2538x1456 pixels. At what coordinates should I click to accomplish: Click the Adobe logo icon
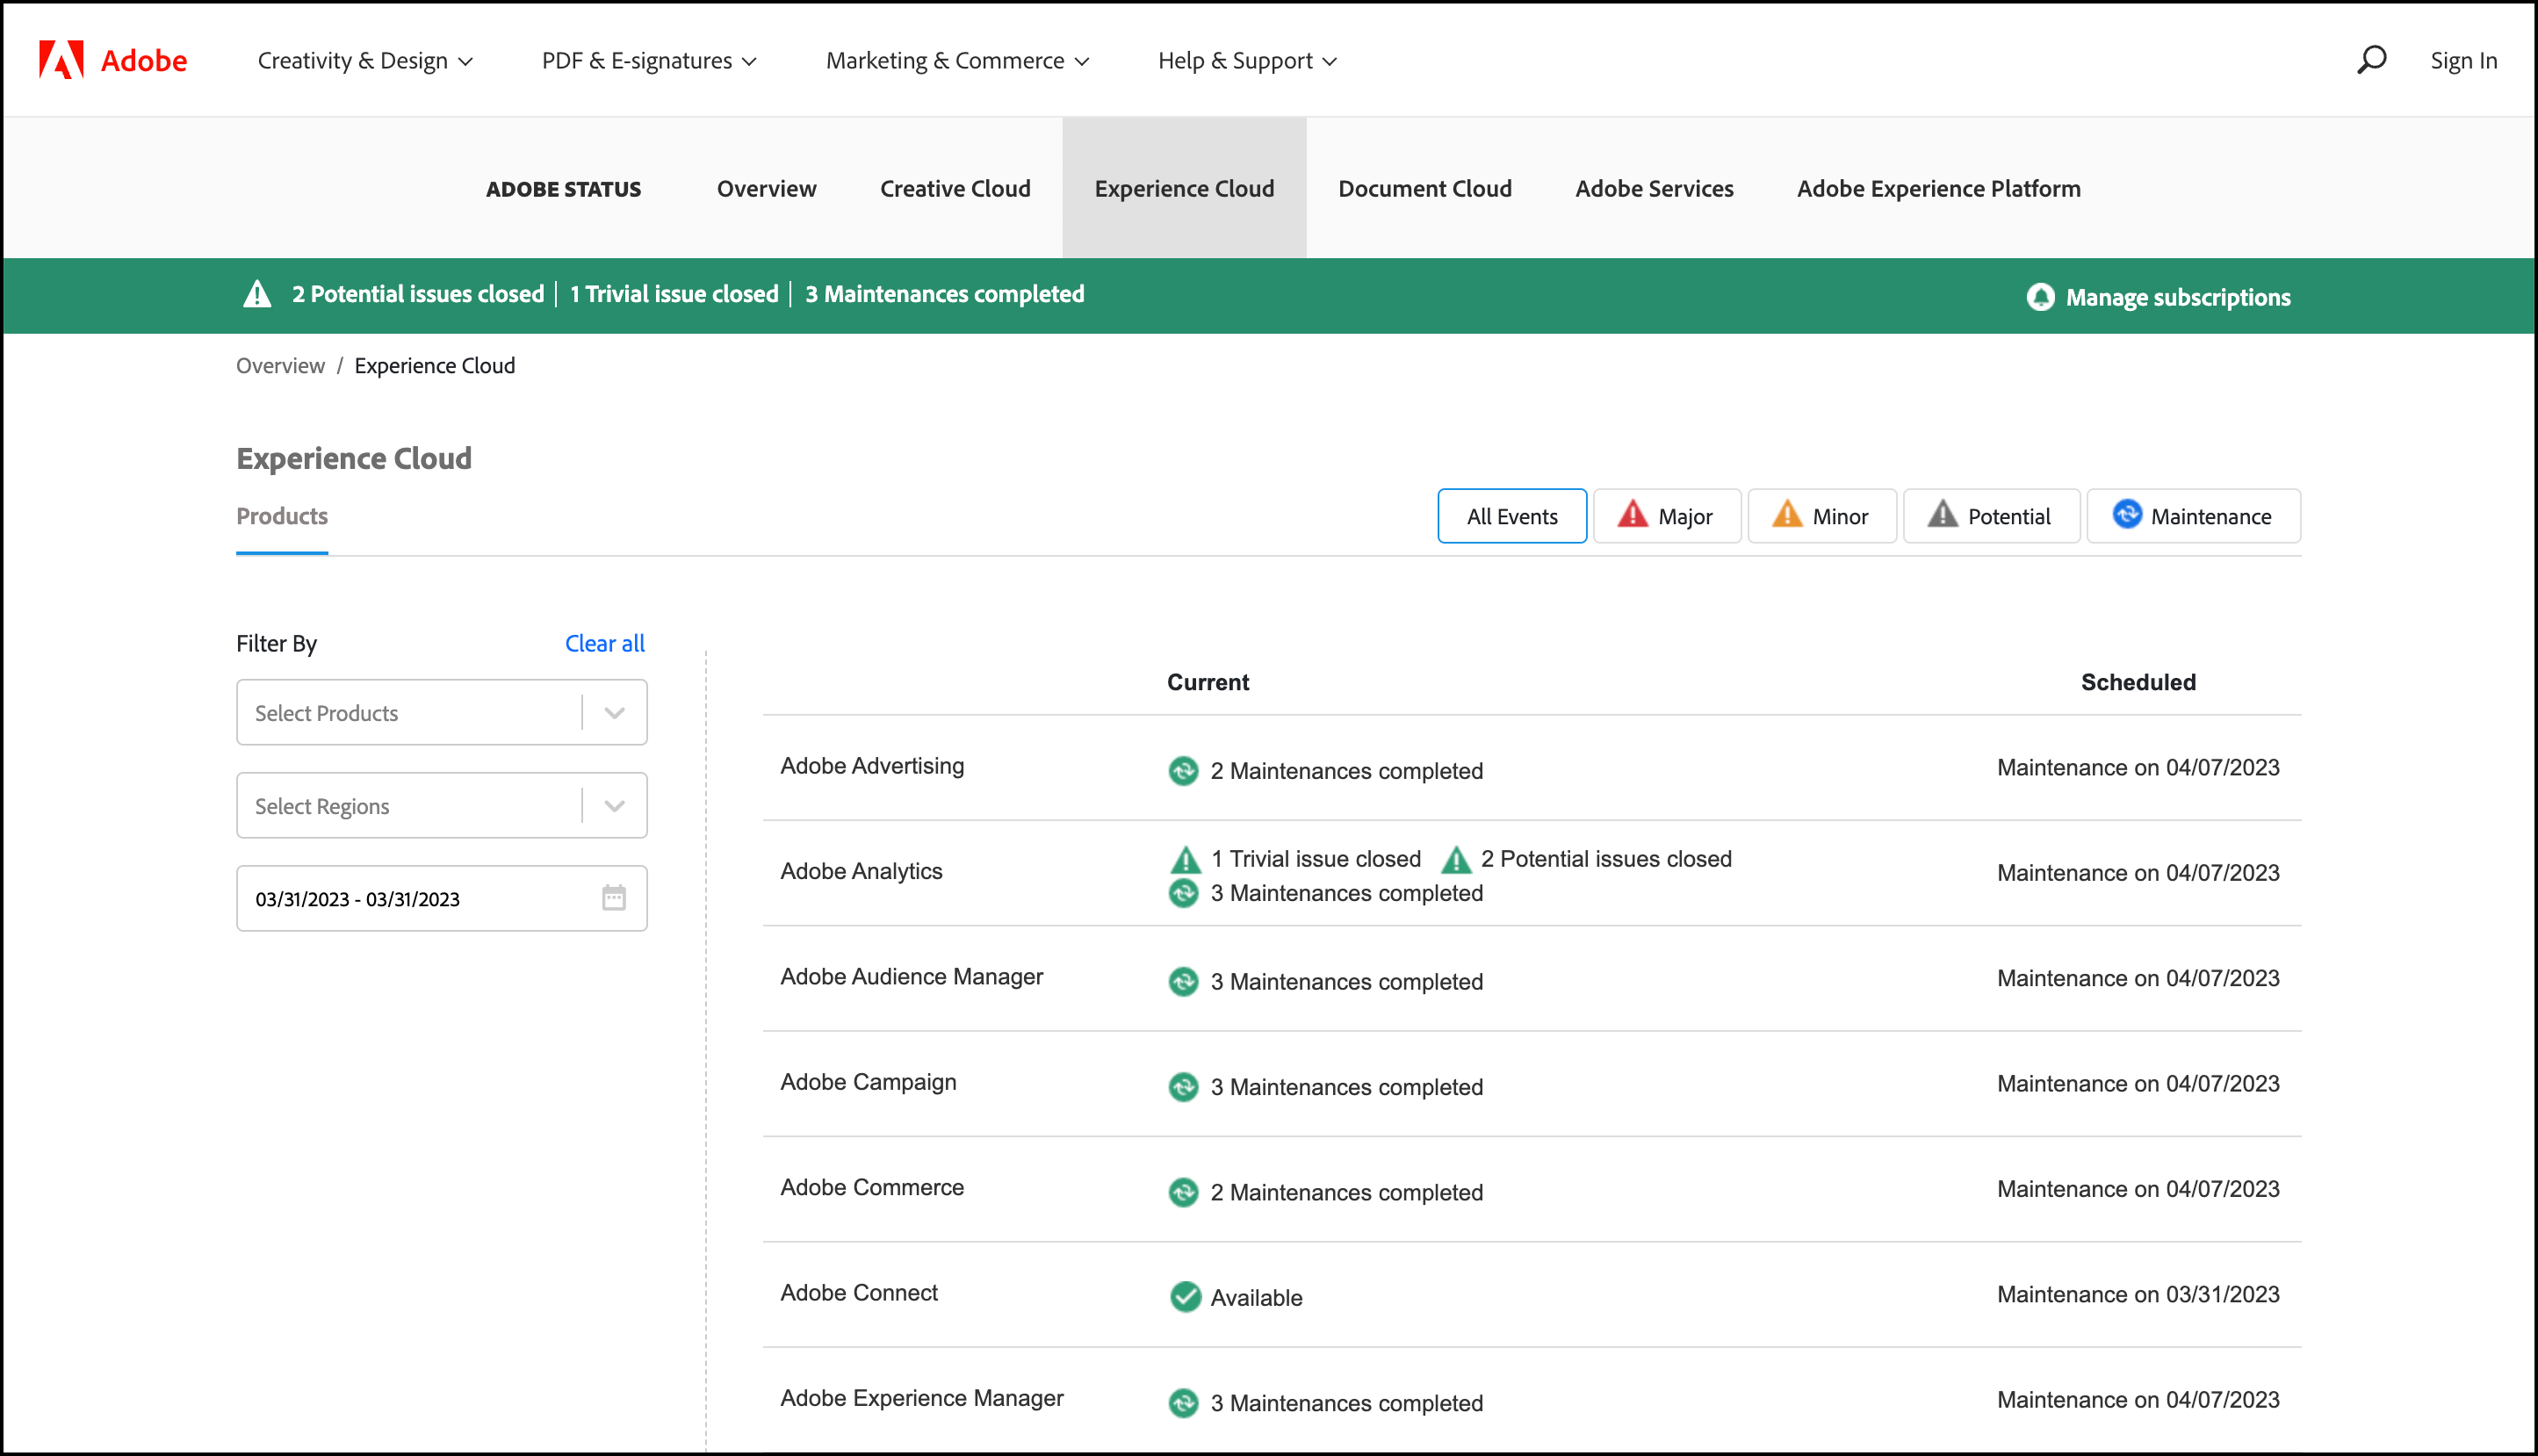pyautogui.click(x=61, y=60)
